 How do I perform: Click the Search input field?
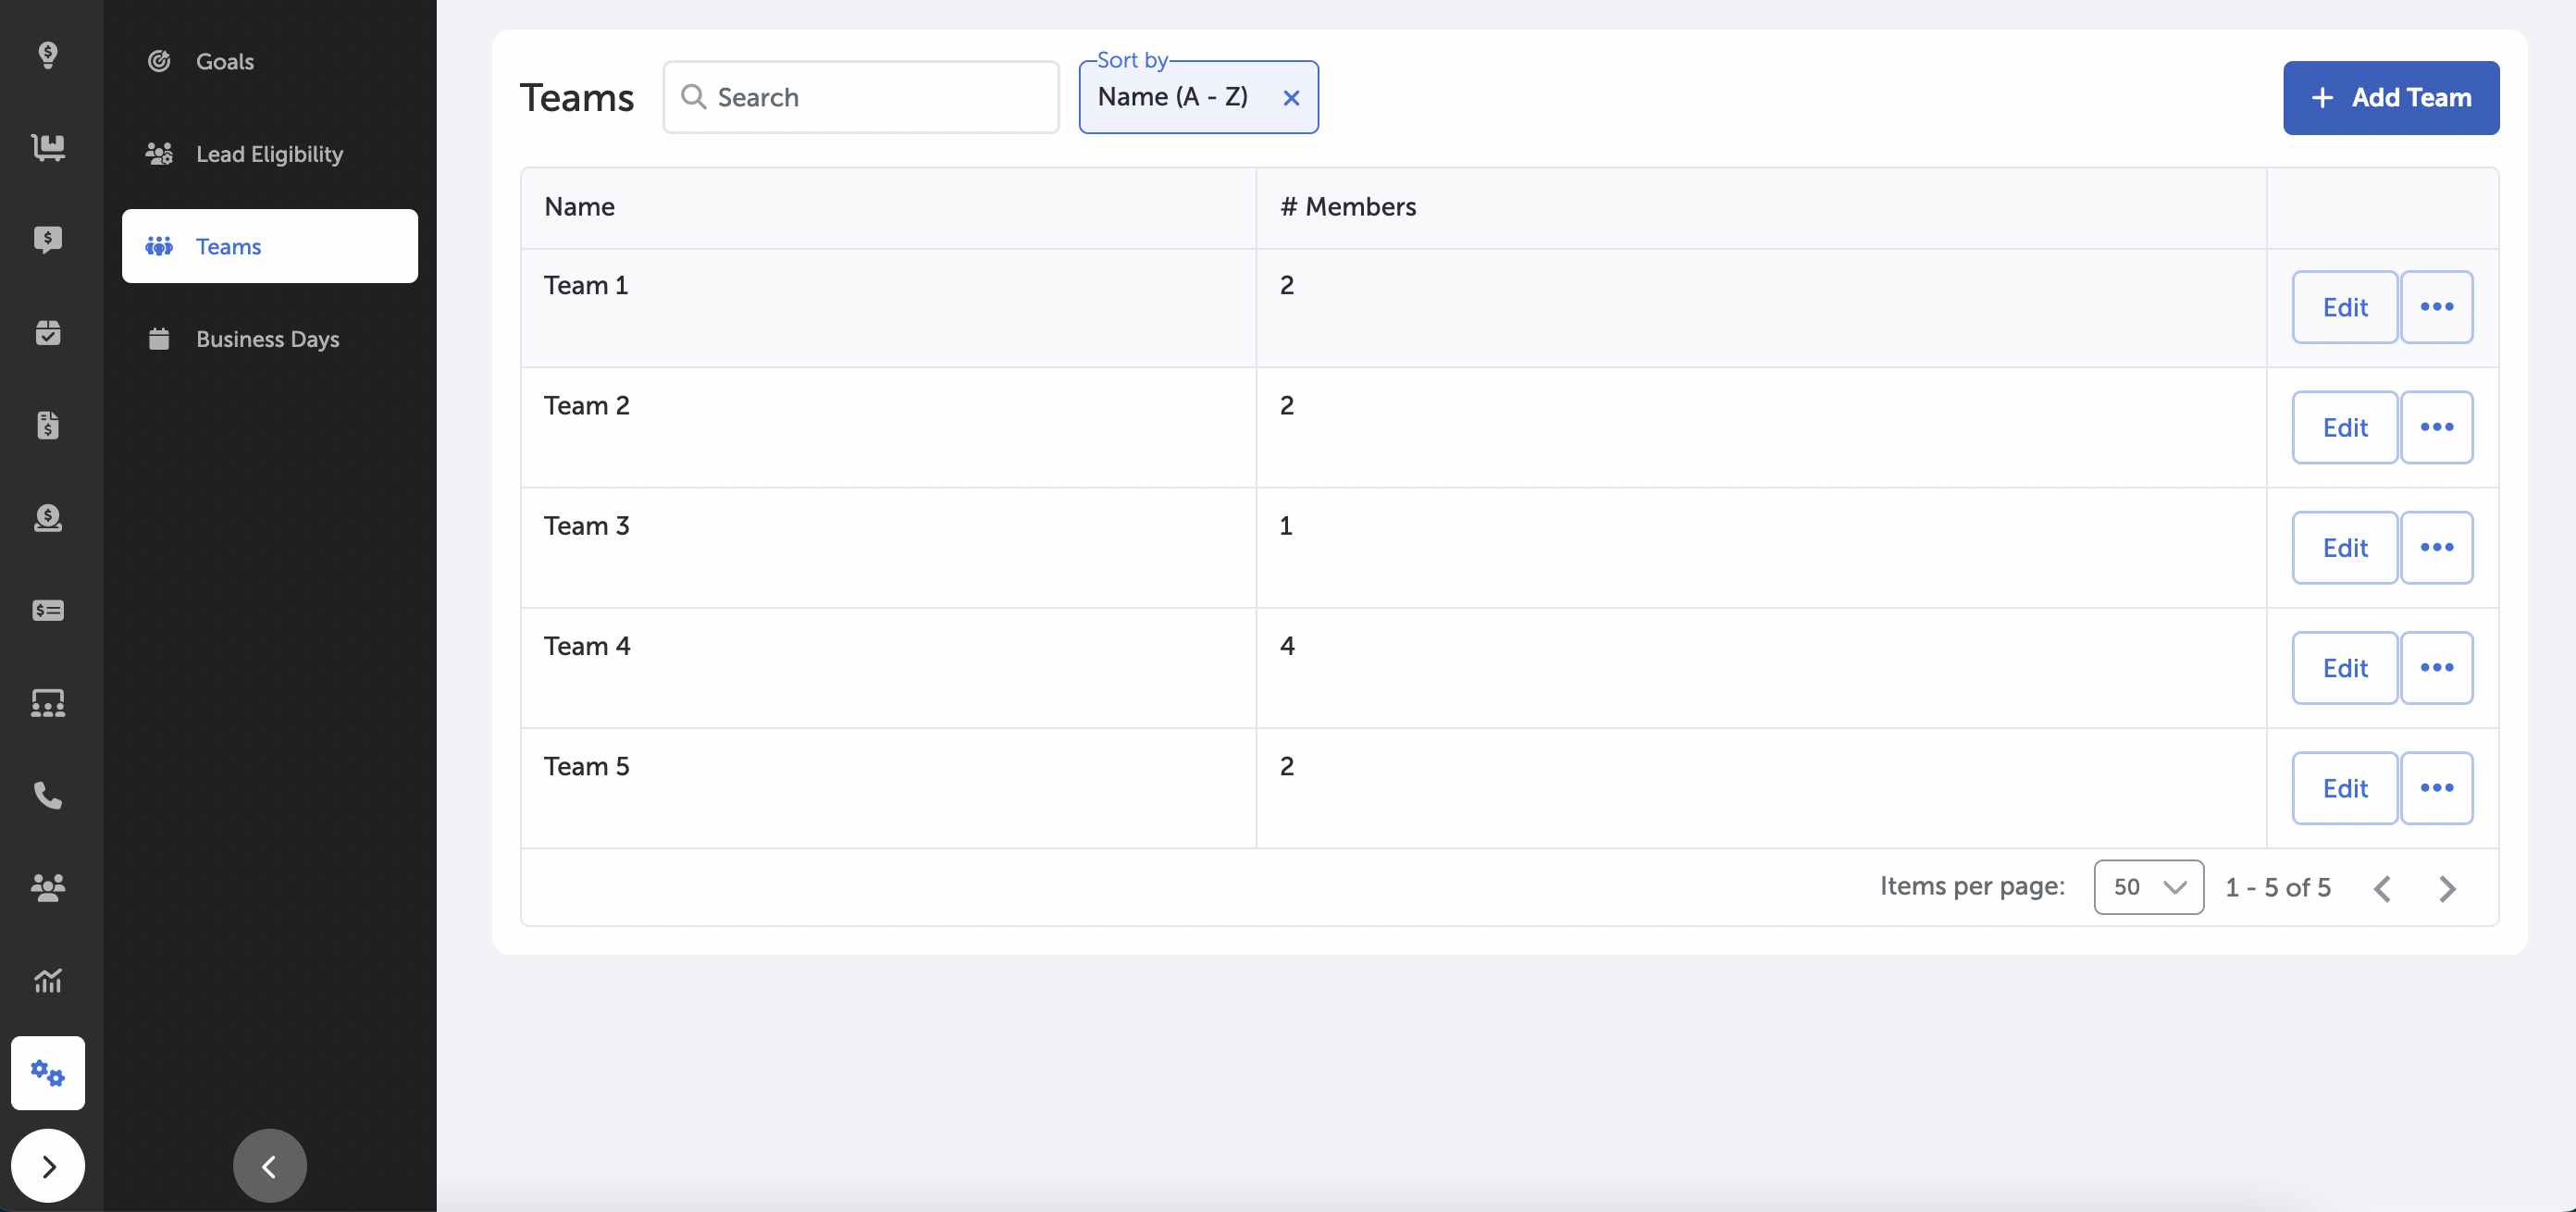[861, 95]
